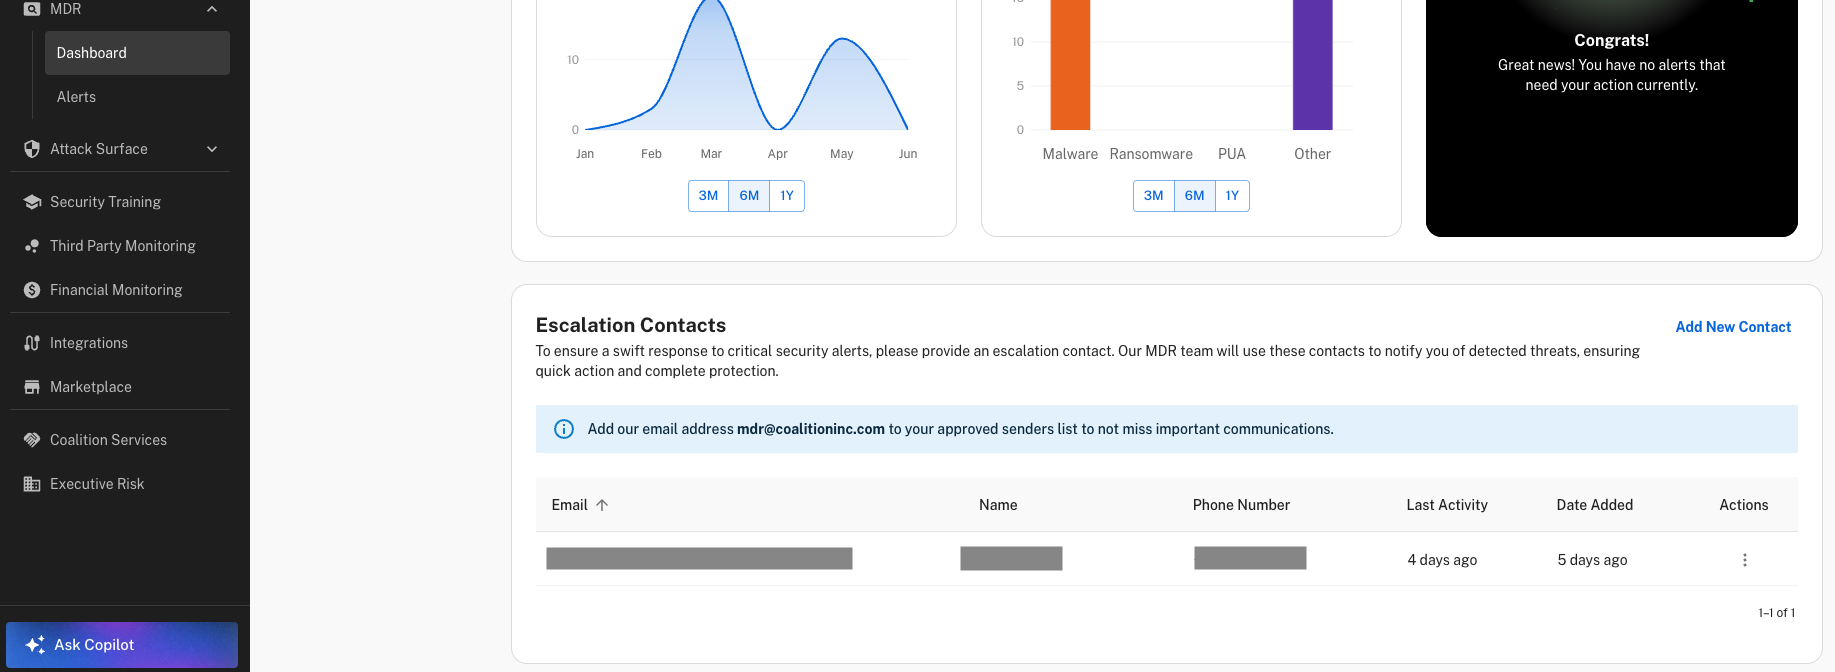This screenshot has width=1835, height=672.
Task: Click the Ransomware axis label
Action: point(1151,154)
